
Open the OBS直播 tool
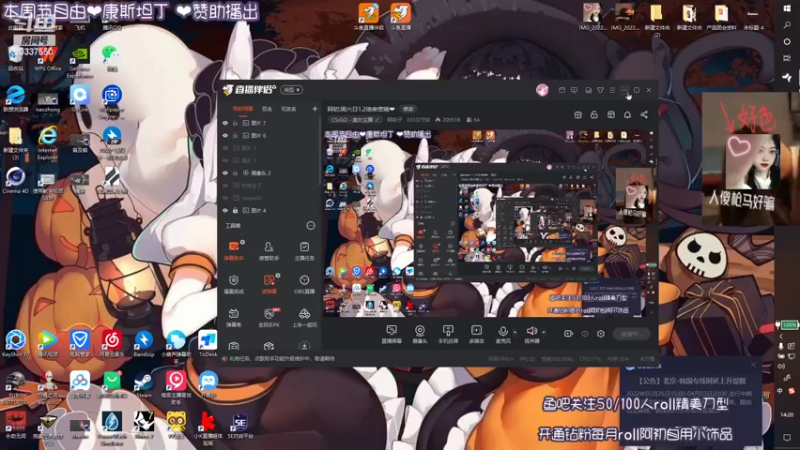(304, 284)
